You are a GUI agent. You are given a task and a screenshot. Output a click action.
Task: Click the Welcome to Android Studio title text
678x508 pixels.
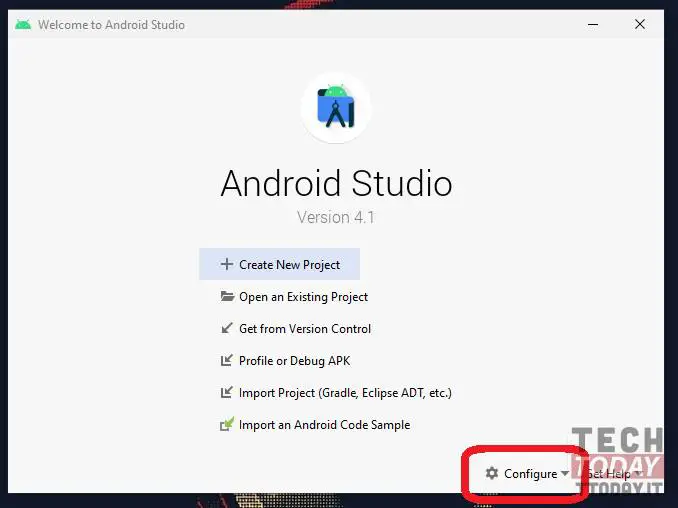pos(112,25)
